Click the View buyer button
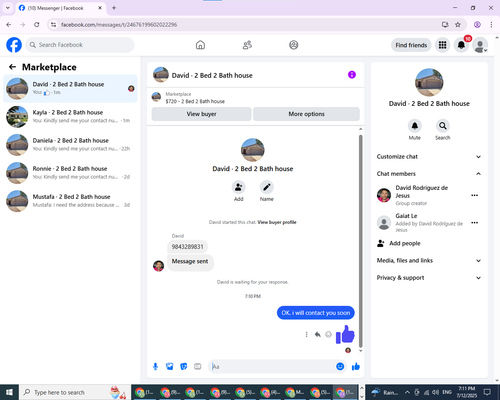This screenshot has height=400, width=500. pyautogui.click(x=201, y=114)
